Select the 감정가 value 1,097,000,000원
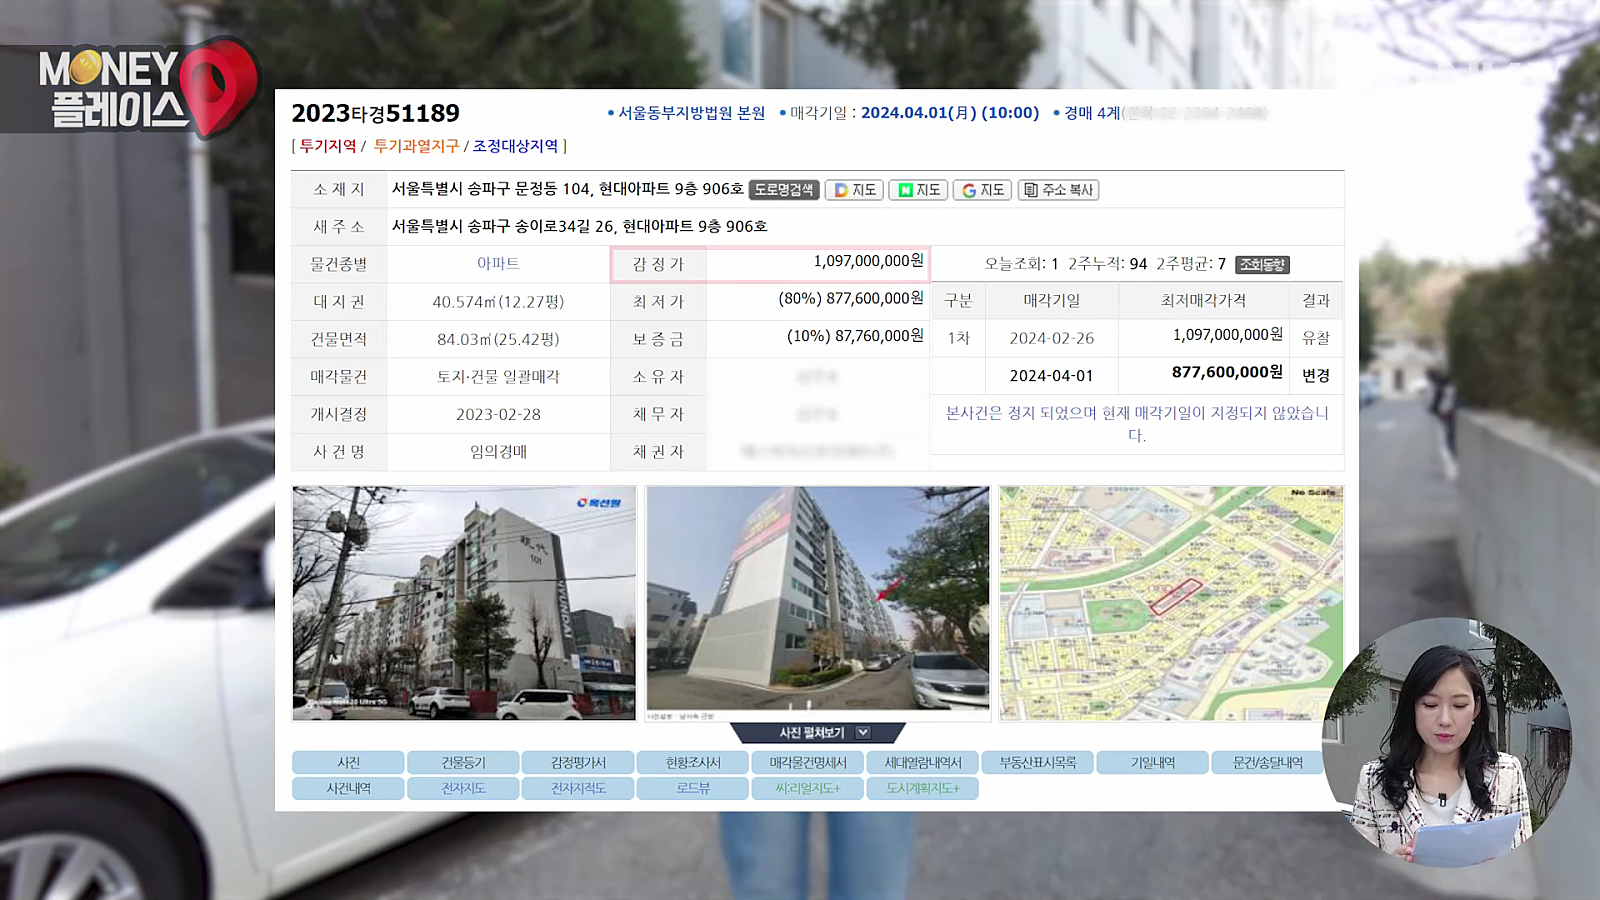 [x=868, y=261]
